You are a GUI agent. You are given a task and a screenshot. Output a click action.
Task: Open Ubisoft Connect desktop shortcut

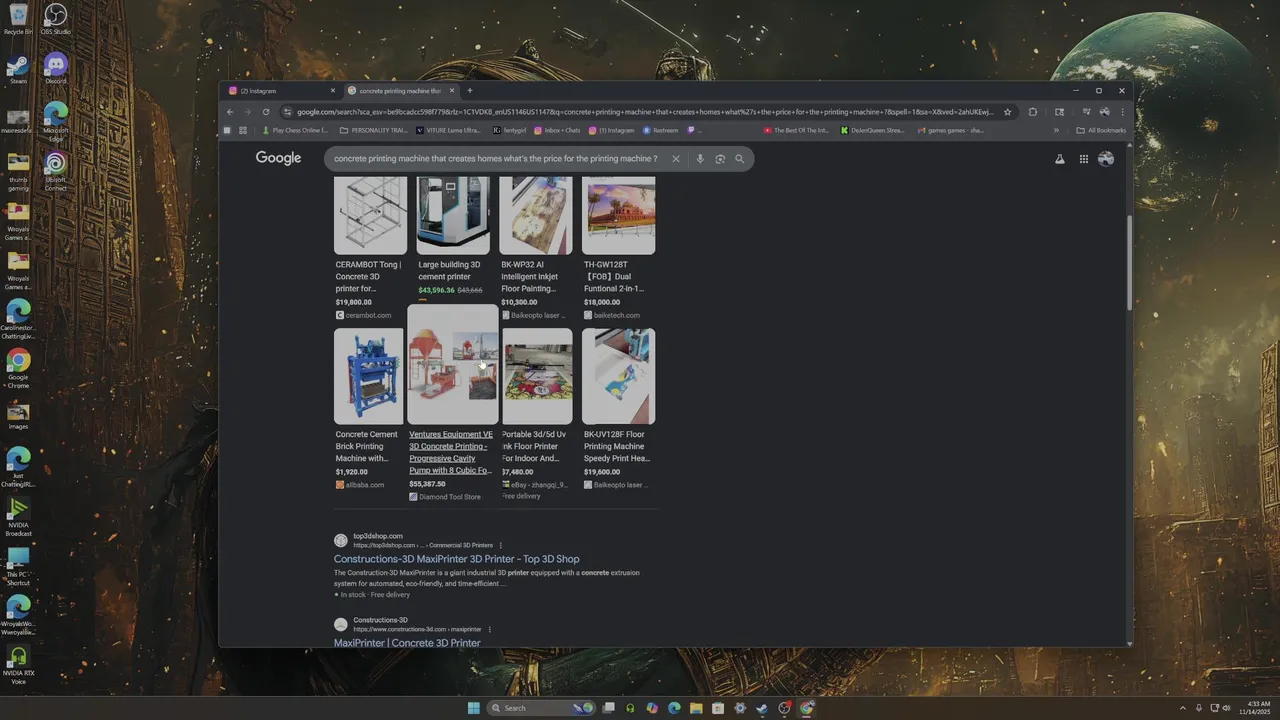[56, 170]
